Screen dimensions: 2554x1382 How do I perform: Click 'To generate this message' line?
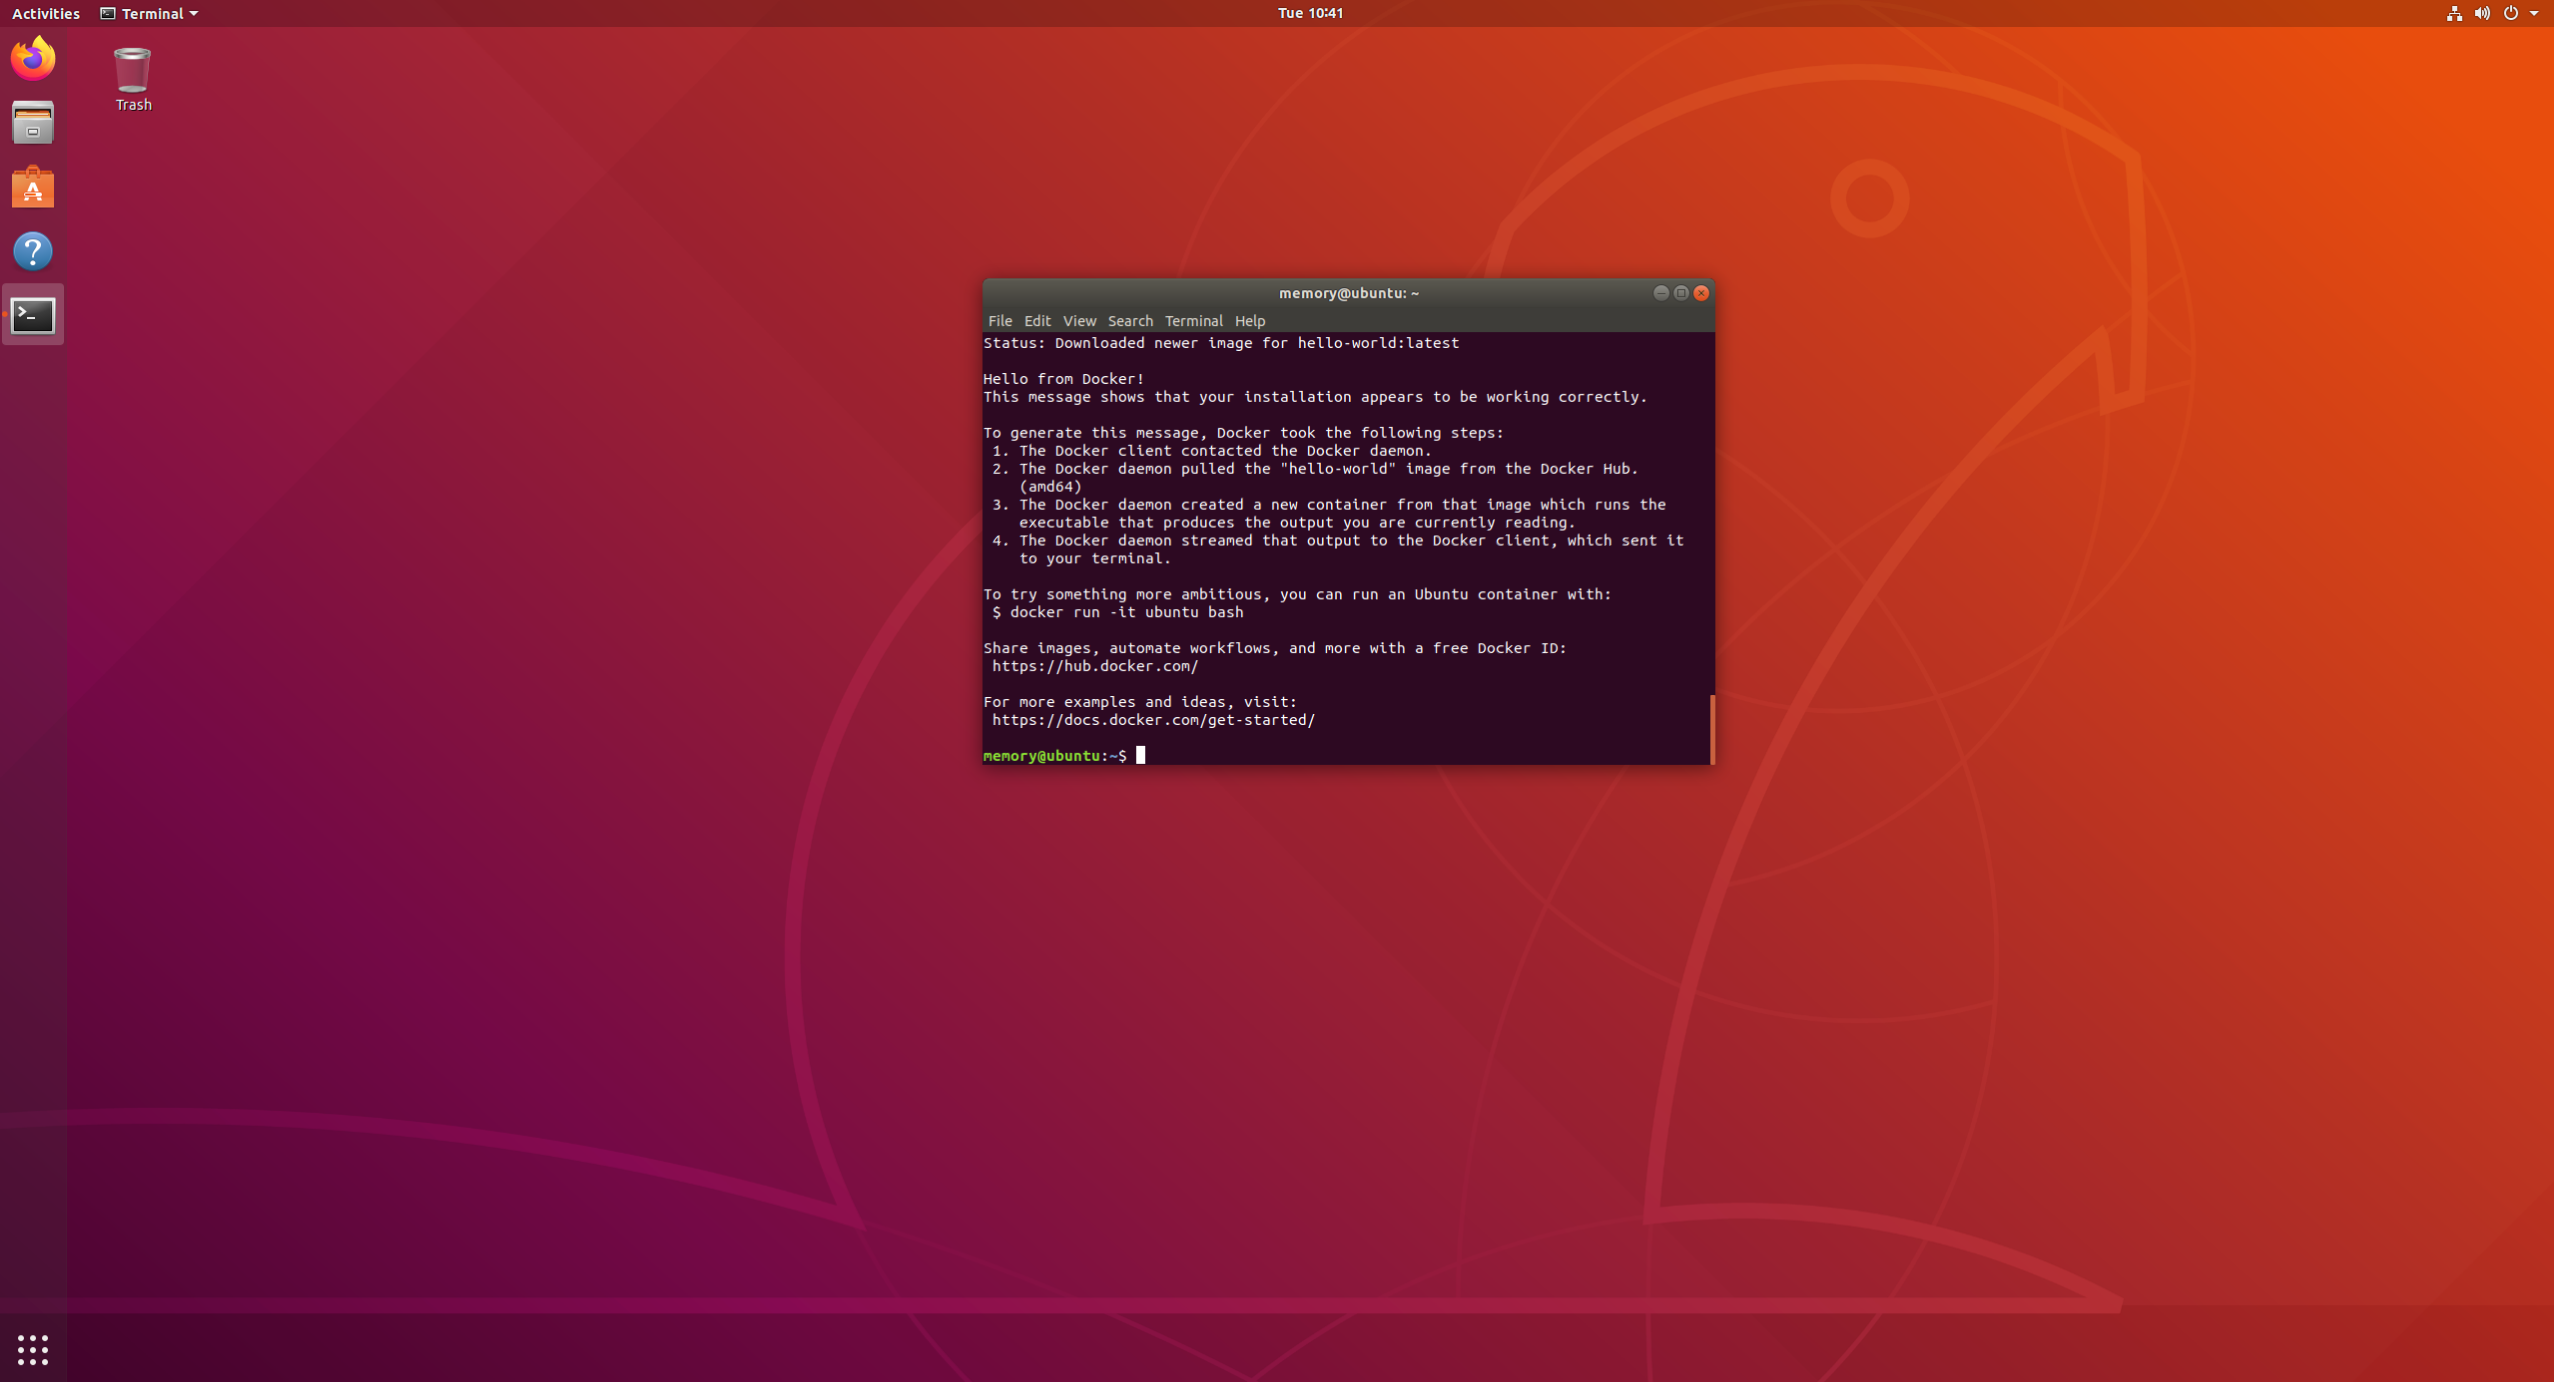(x=1243, y=433)
